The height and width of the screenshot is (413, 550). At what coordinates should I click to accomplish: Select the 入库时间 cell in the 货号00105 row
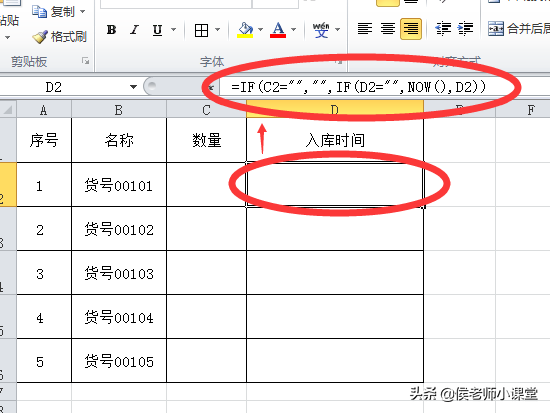coord(335,361)
